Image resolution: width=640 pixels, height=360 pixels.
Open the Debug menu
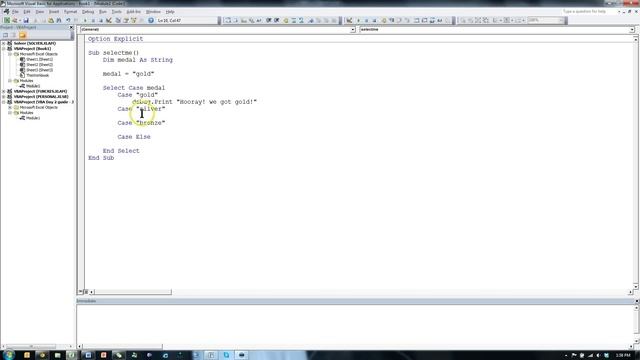coord(88,12)
